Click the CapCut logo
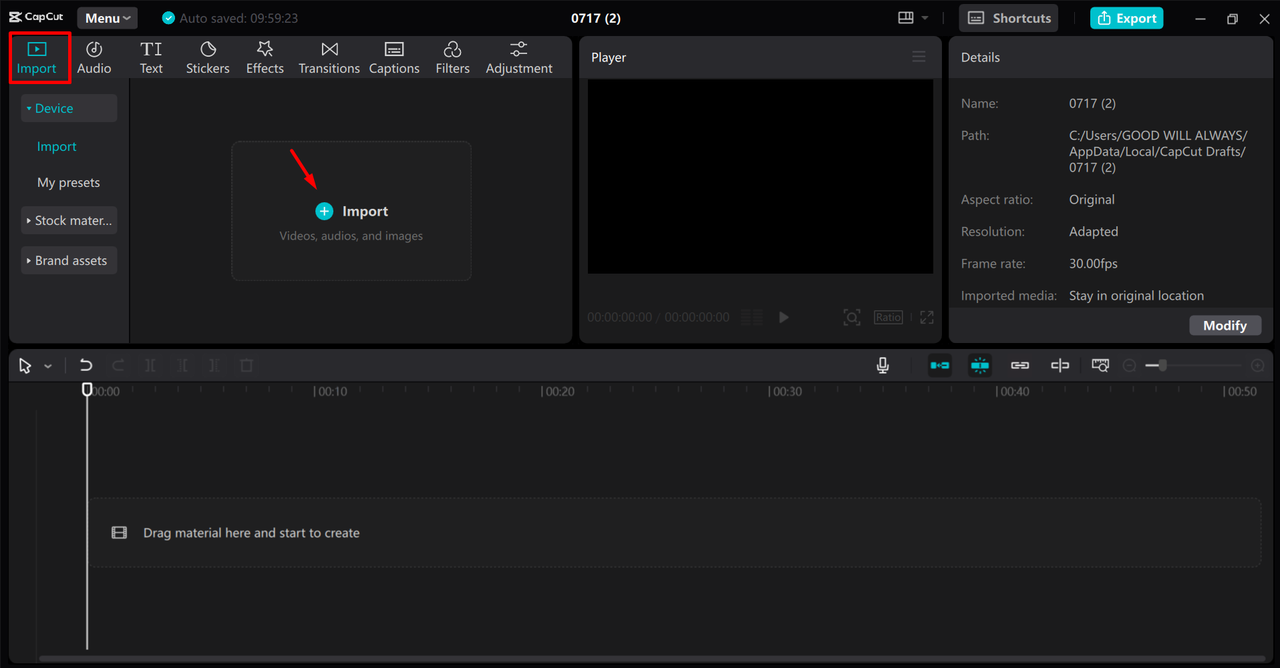The width and height of the screenshot is (1280, 668). click(36, 17)
